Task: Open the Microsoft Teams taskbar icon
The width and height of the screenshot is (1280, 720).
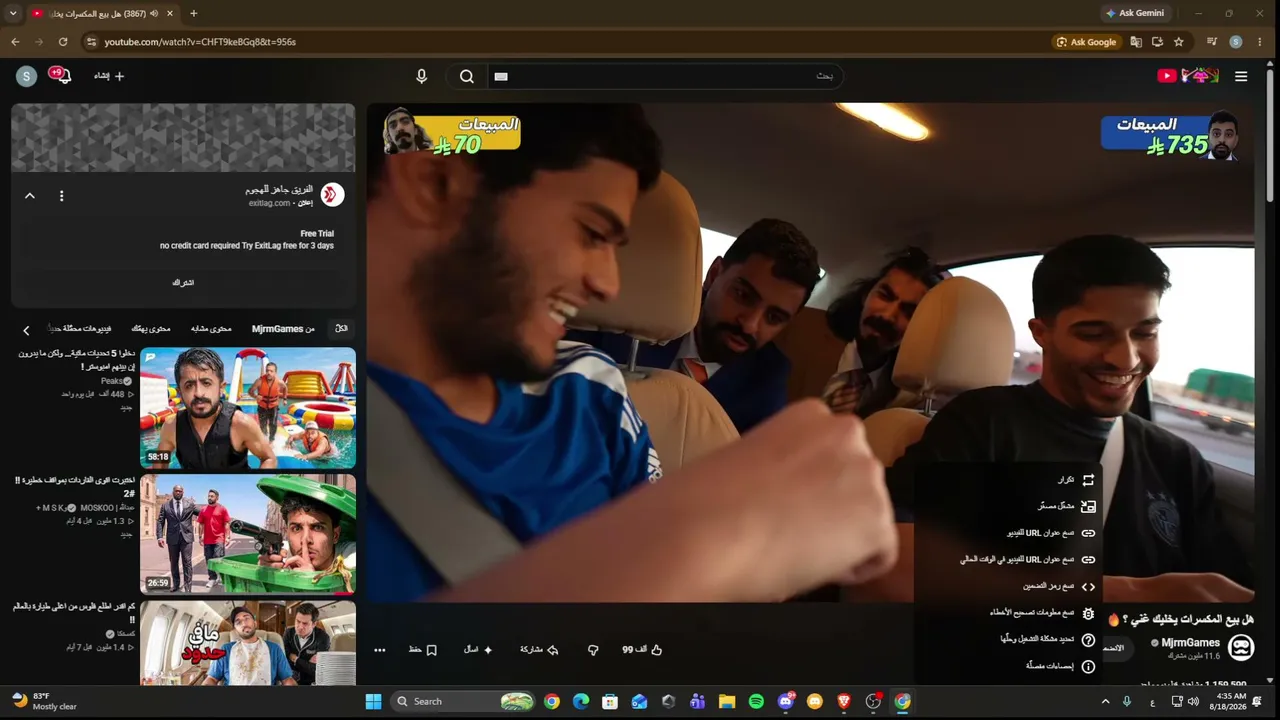Action: point(698,702)
